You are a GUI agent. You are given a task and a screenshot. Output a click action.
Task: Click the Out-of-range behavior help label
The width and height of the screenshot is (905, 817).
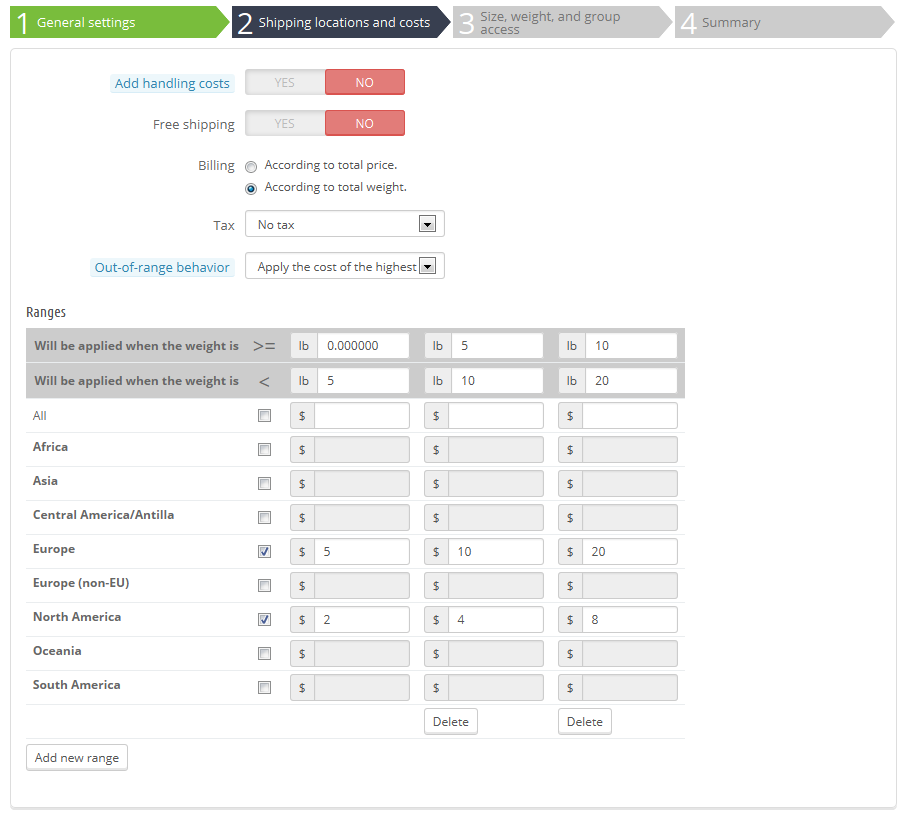162,267
